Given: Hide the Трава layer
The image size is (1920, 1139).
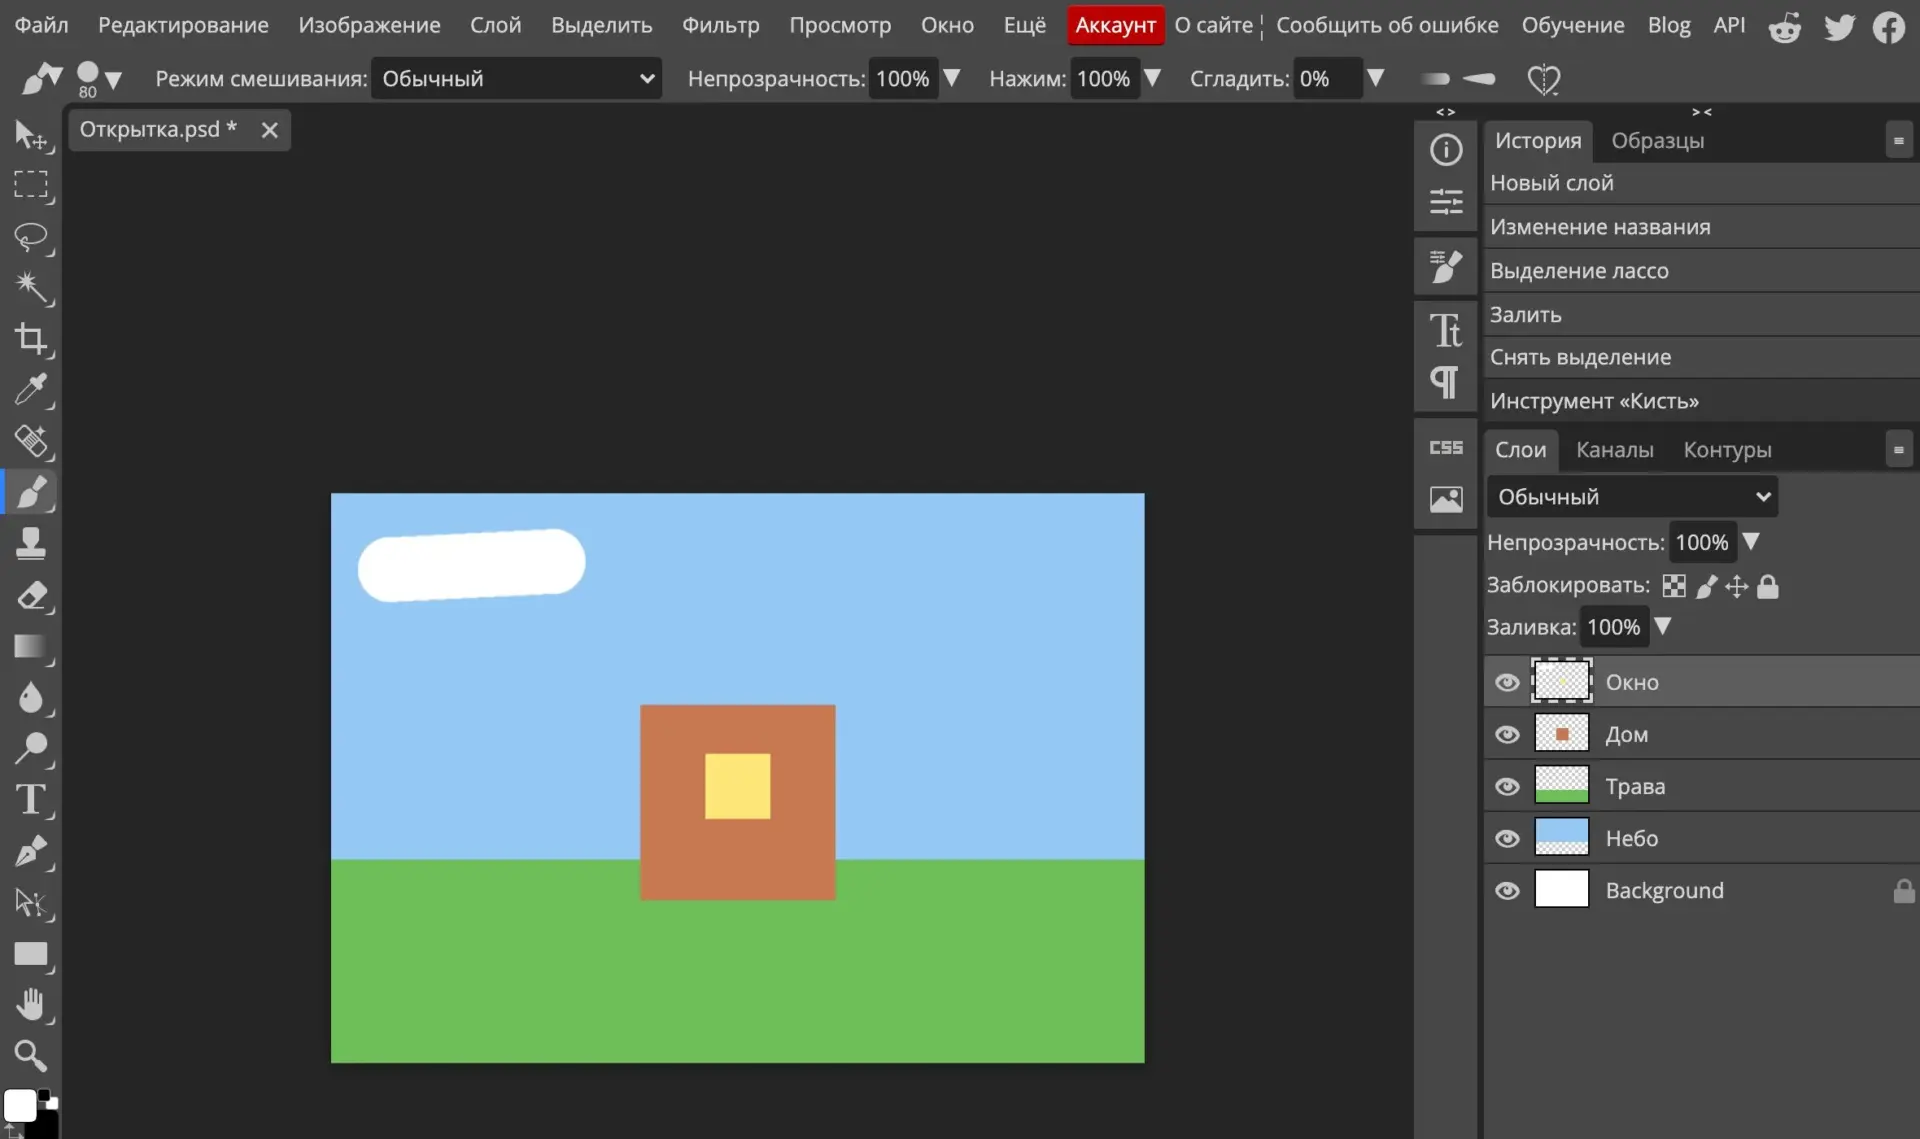Looking at the screenshot, I should (1506, 786).
